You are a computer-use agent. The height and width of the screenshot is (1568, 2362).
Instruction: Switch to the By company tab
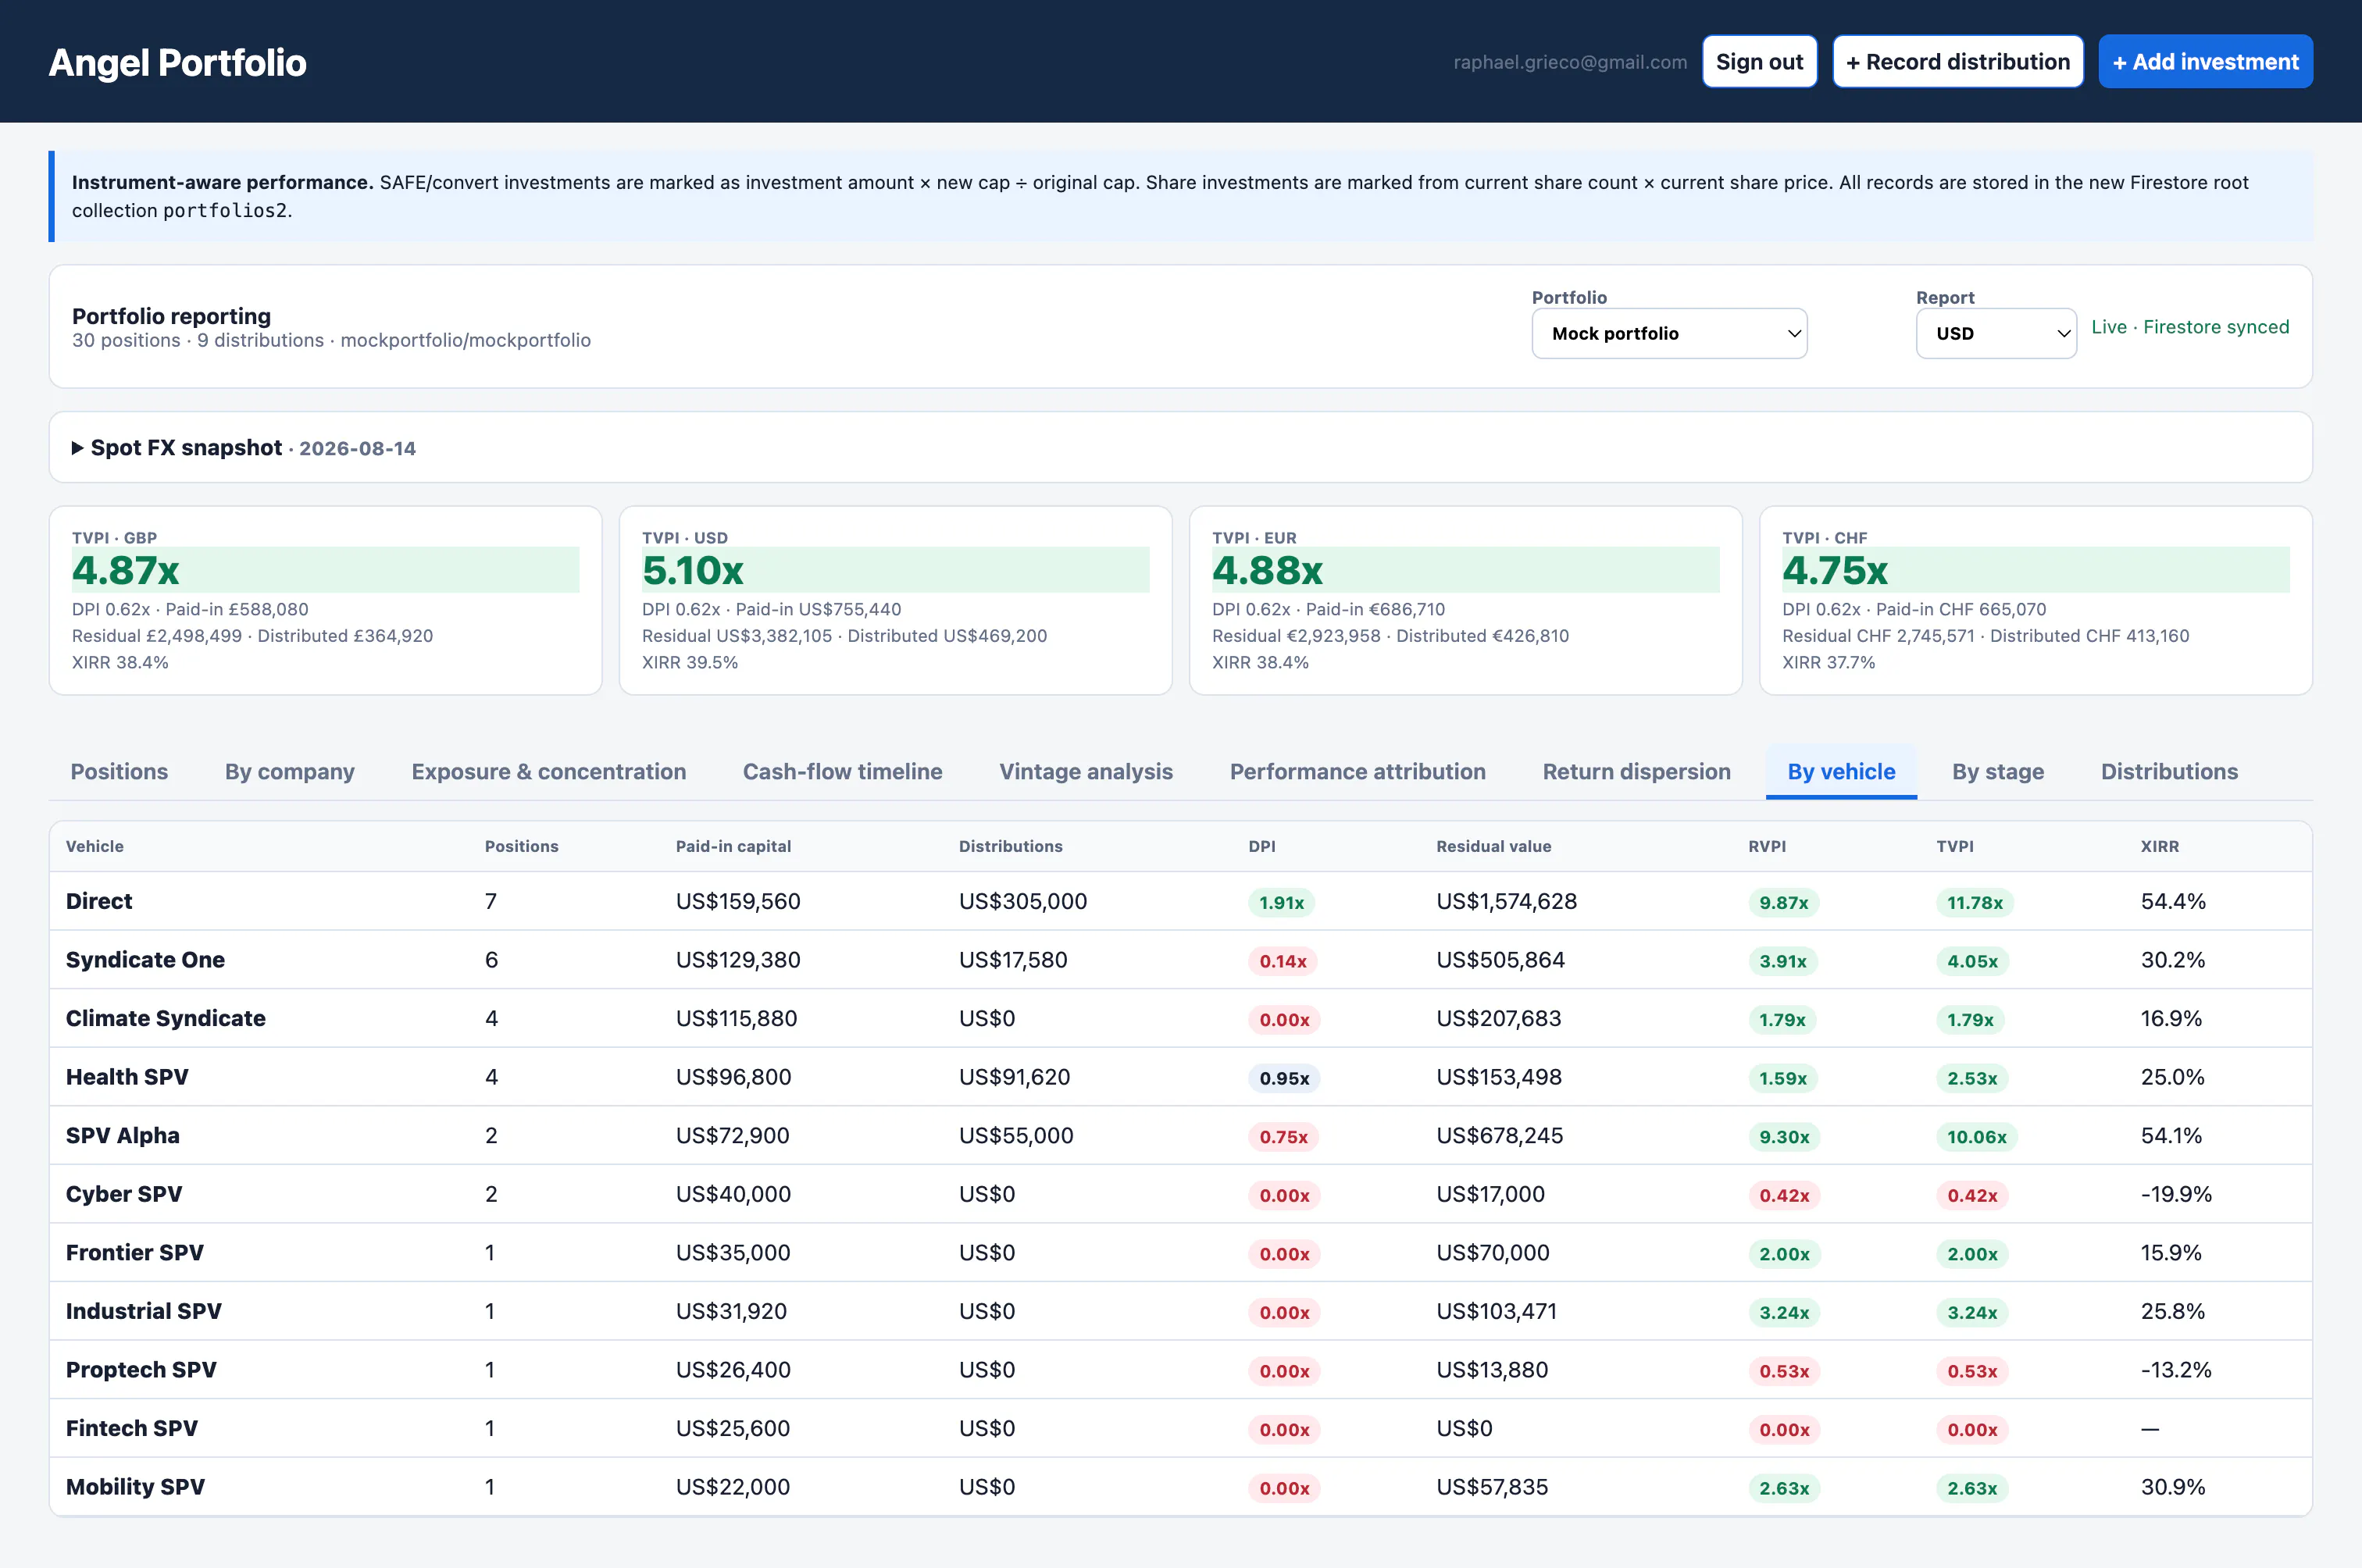click(290, 771)
